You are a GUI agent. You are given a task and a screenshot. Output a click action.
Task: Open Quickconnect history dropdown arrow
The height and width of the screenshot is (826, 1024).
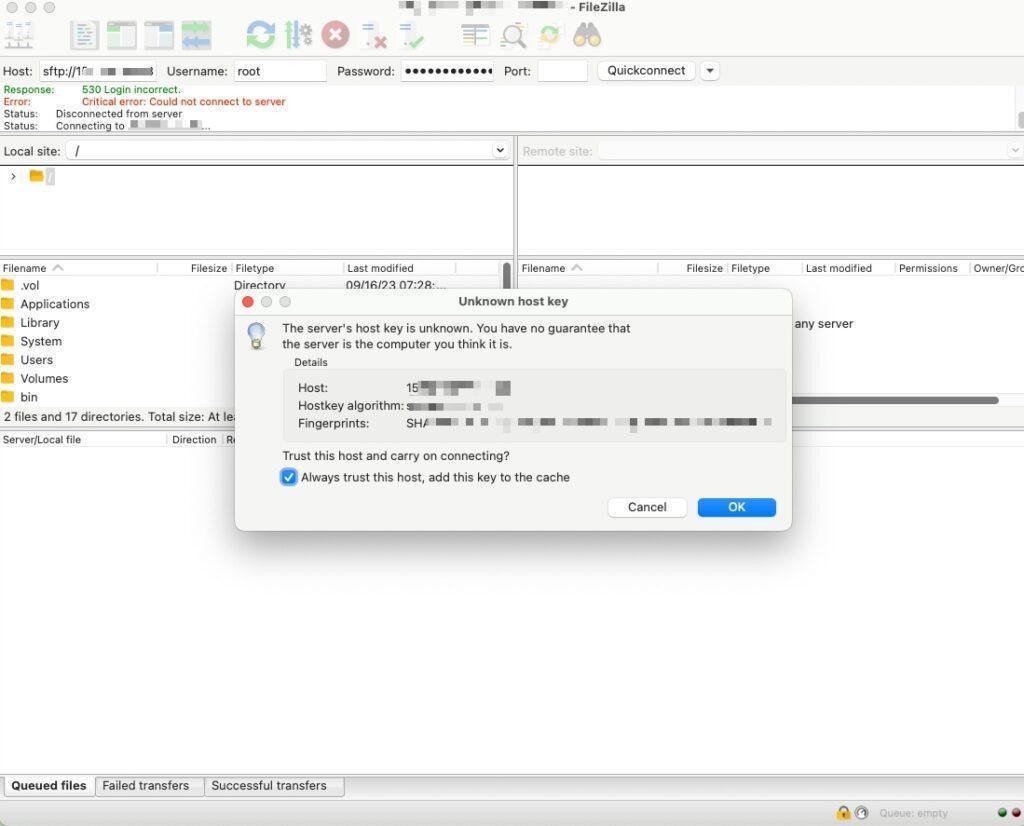tap(710, 71)
